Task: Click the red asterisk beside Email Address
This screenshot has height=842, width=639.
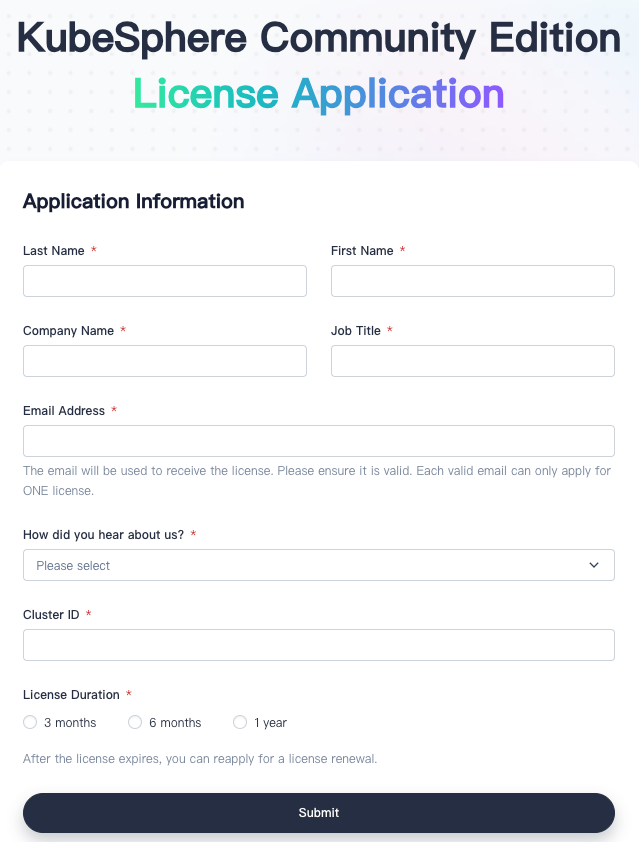Action: tap(113, 410)
